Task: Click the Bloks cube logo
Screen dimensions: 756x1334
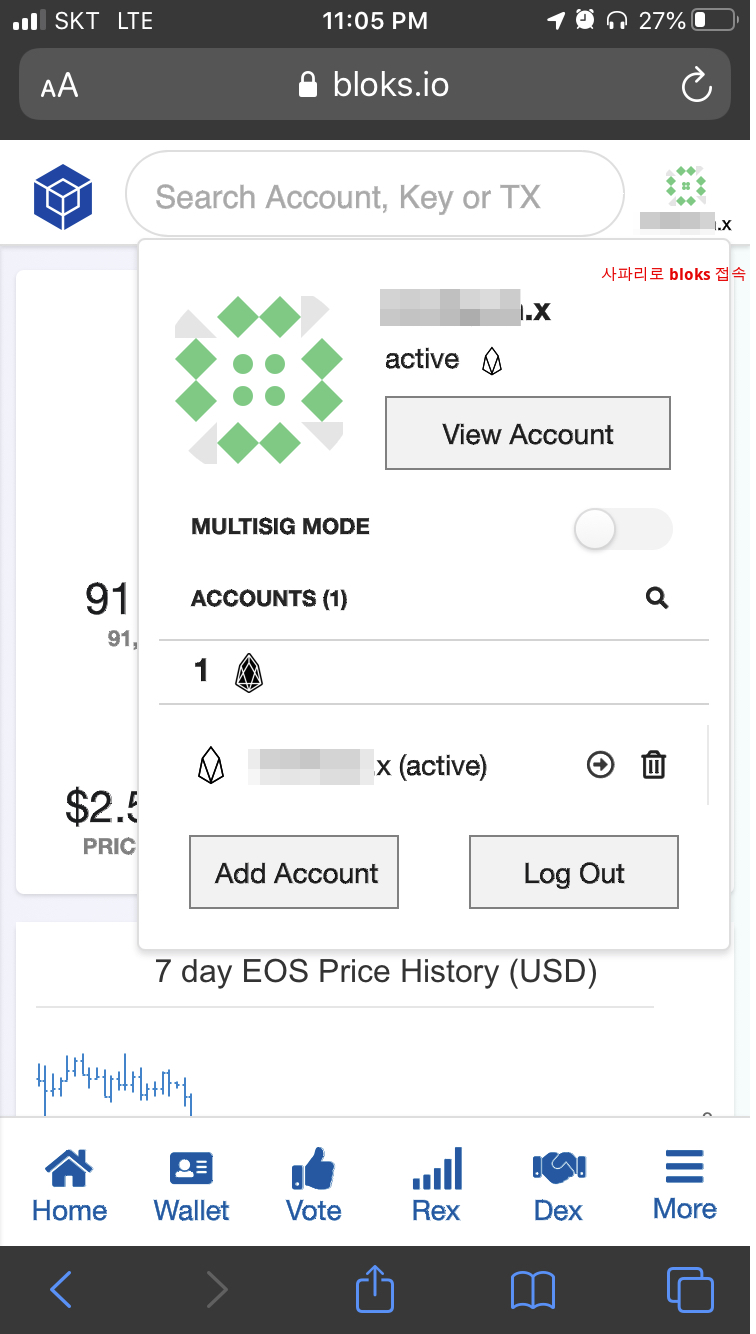Action: [x=63, y=196]
